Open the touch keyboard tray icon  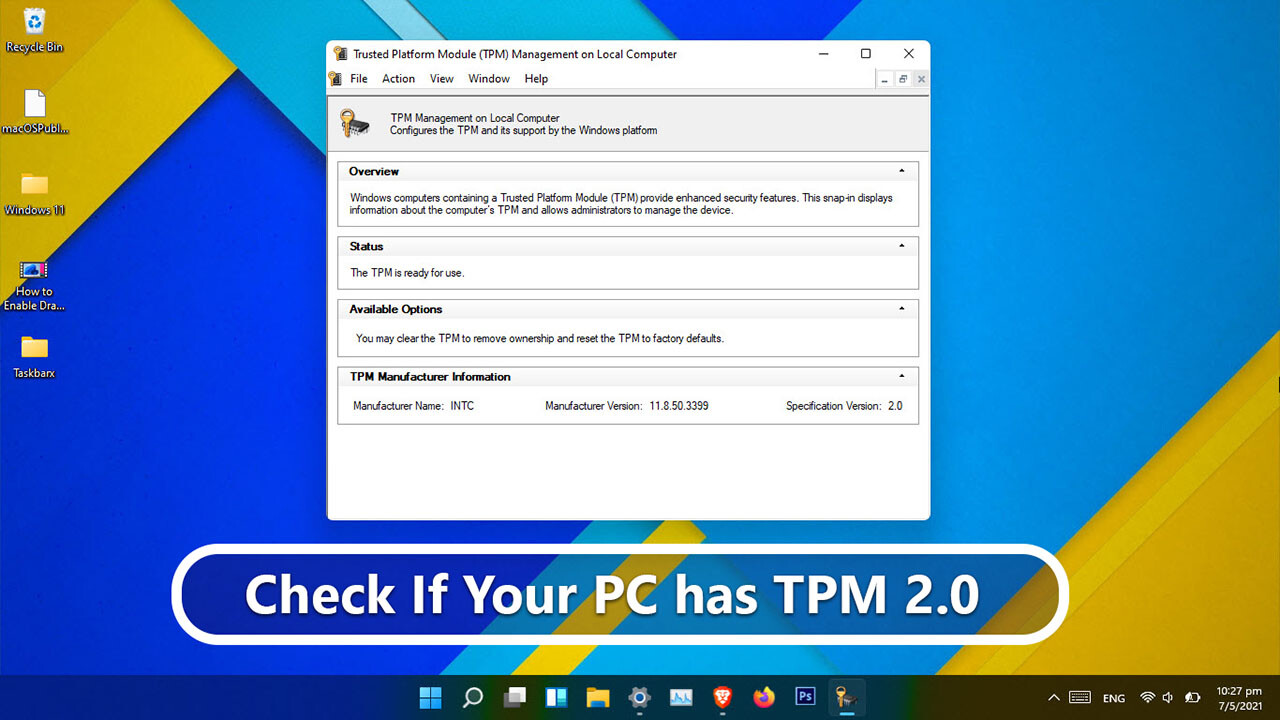(x=1080, y=698)
